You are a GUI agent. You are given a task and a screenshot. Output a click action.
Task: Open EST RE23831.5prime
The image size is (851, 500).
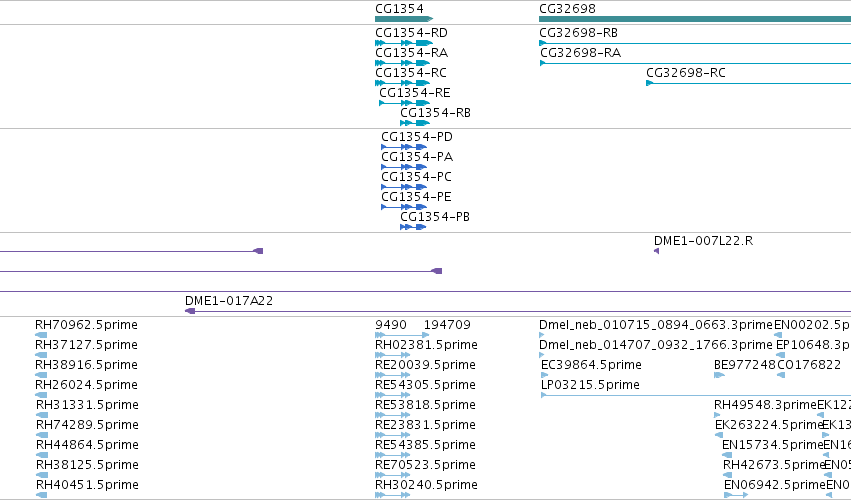426,425
